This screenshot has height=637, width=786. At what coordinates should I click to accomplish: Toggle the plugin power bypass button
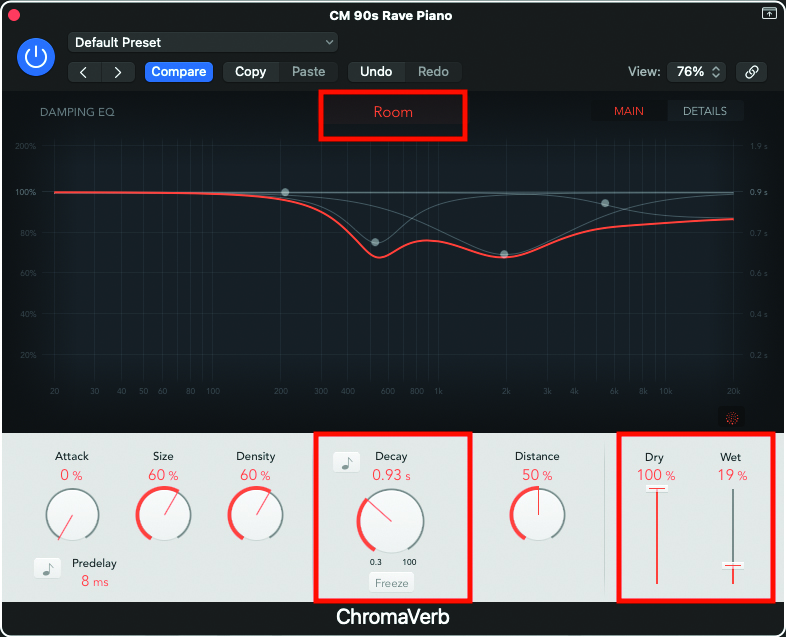(36, 57)
